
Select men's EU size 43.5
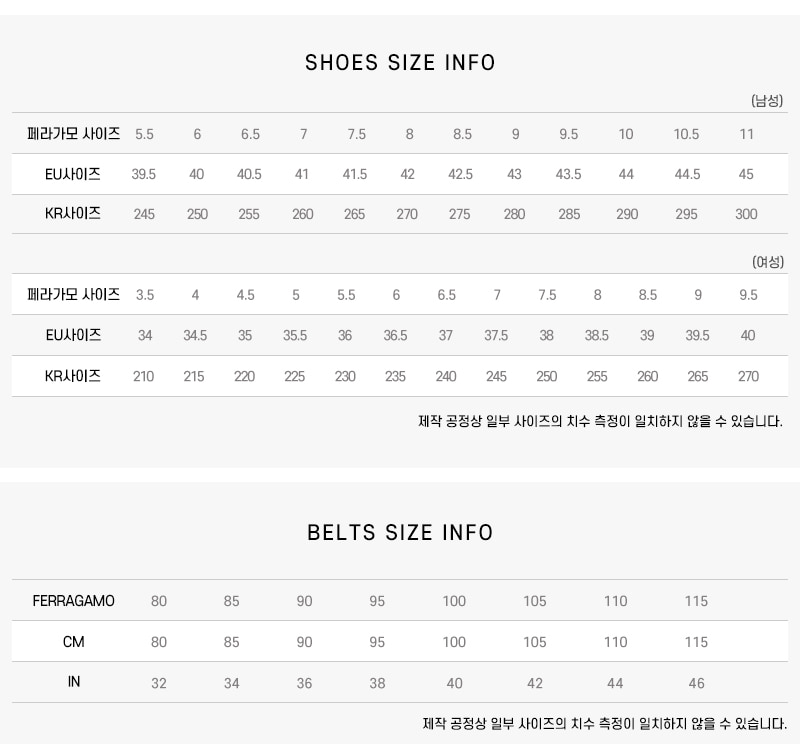pyautogui.click(x=568, y=174)
